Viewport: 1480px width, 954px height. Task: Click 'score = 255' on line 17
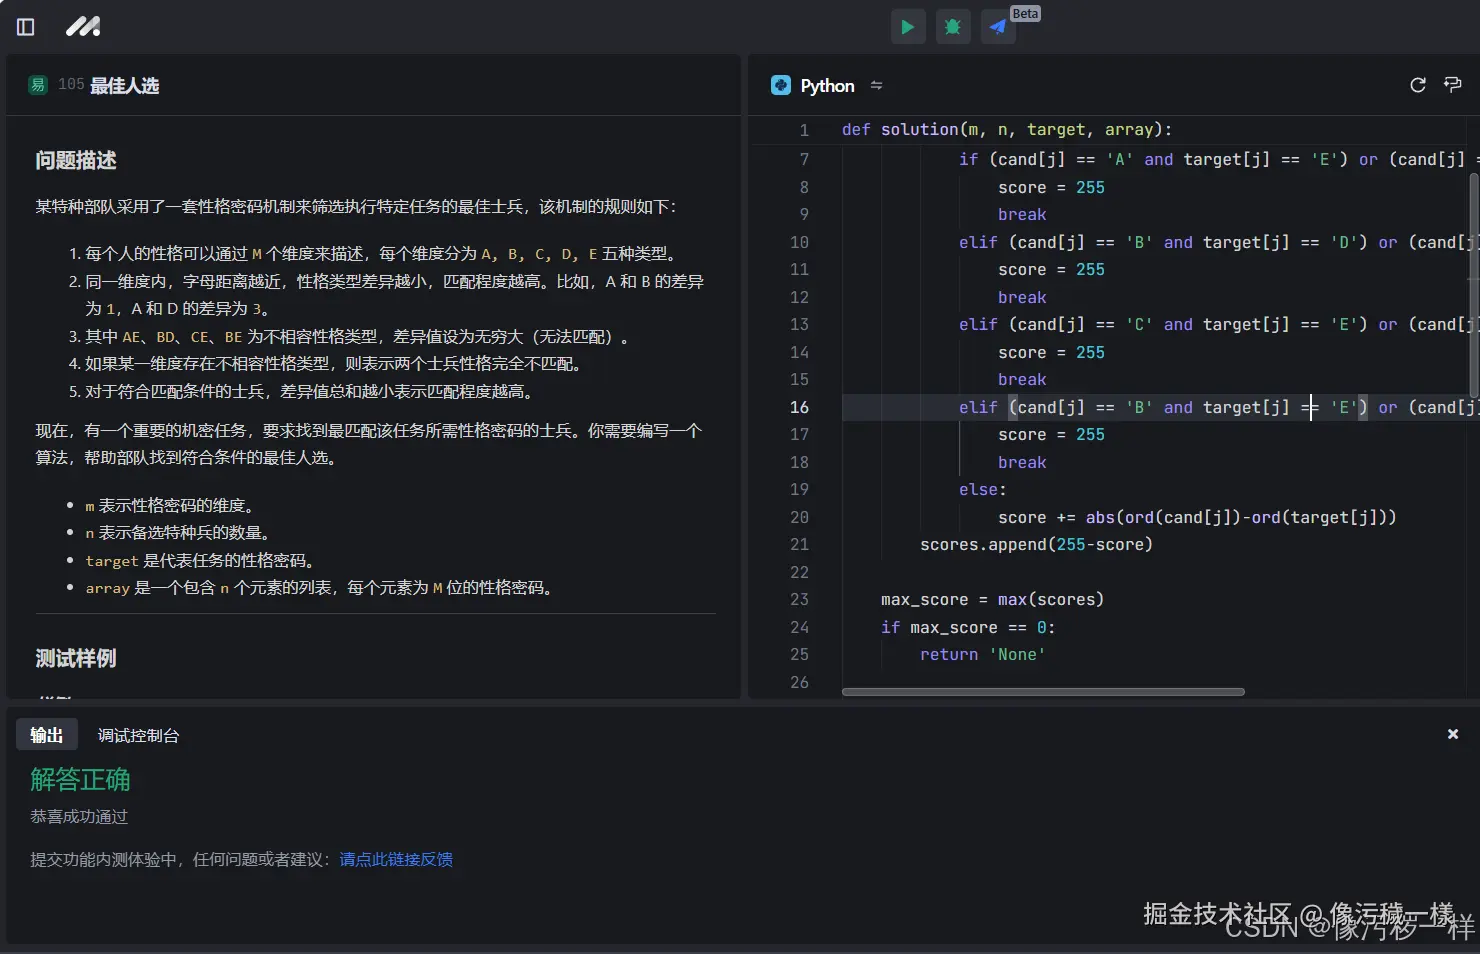tap(1051, 434)
